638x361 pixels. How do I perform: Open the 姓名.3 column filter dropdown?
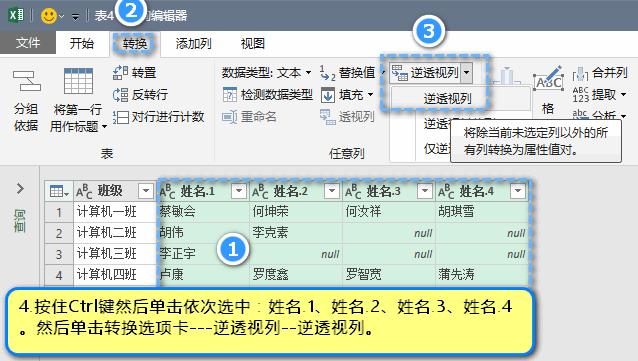[425, 190]
